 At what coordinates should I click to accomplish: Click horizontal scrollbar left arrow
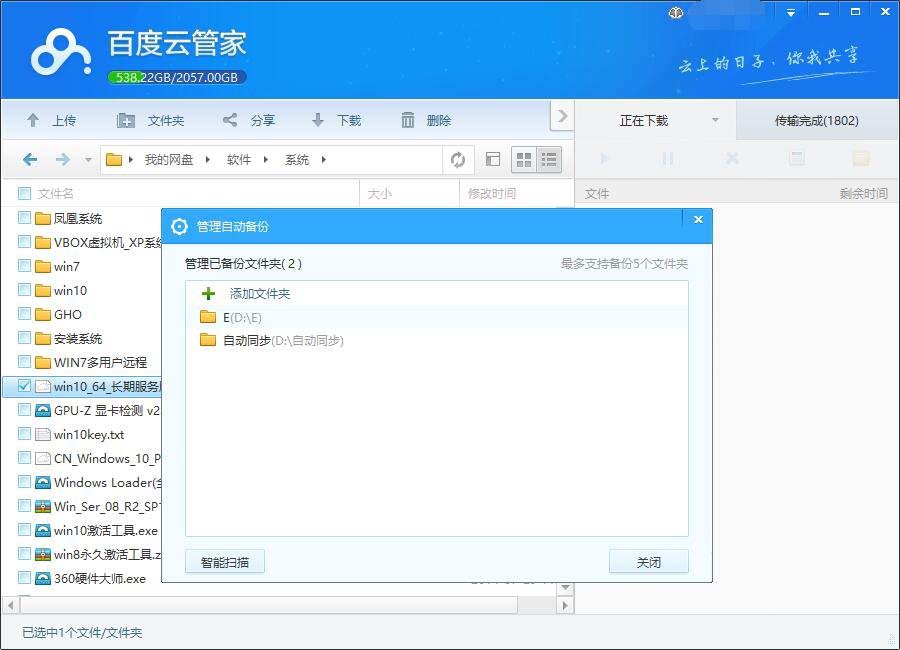10,605
